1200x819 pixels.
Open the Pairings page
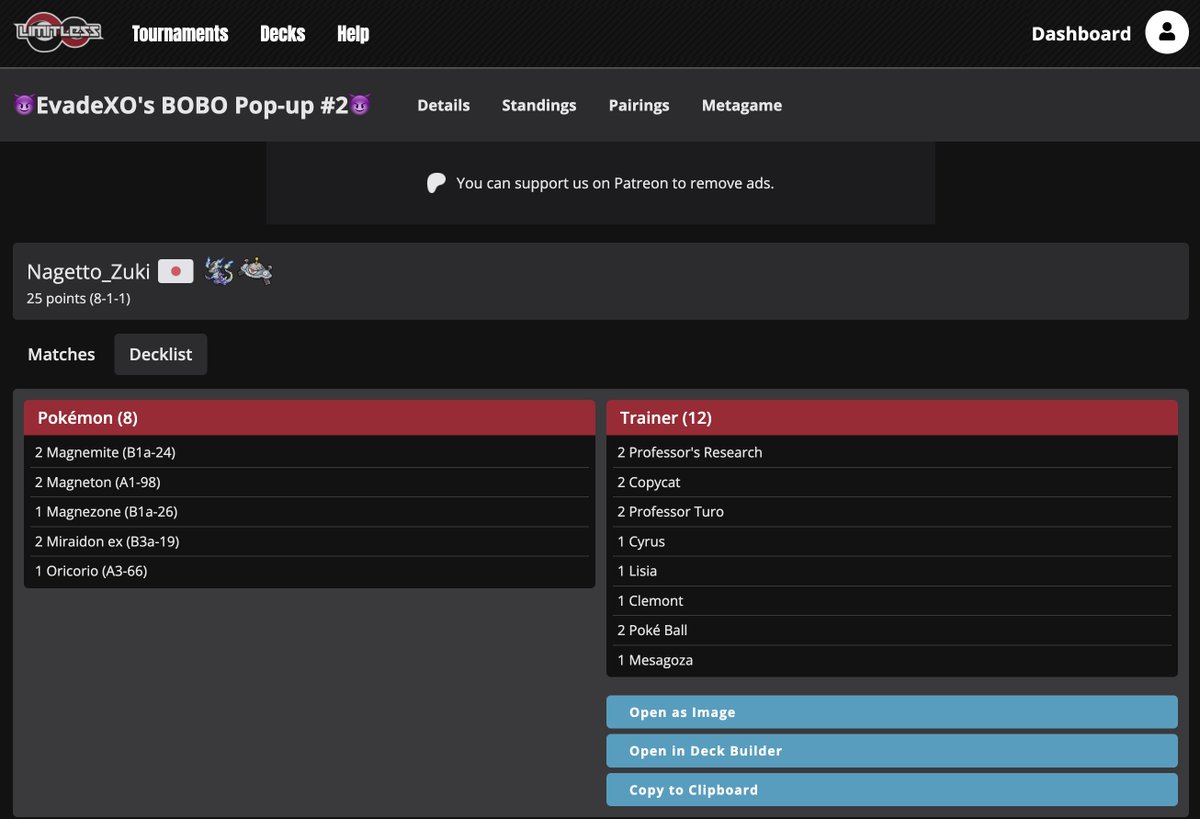(x=639, y=105)
